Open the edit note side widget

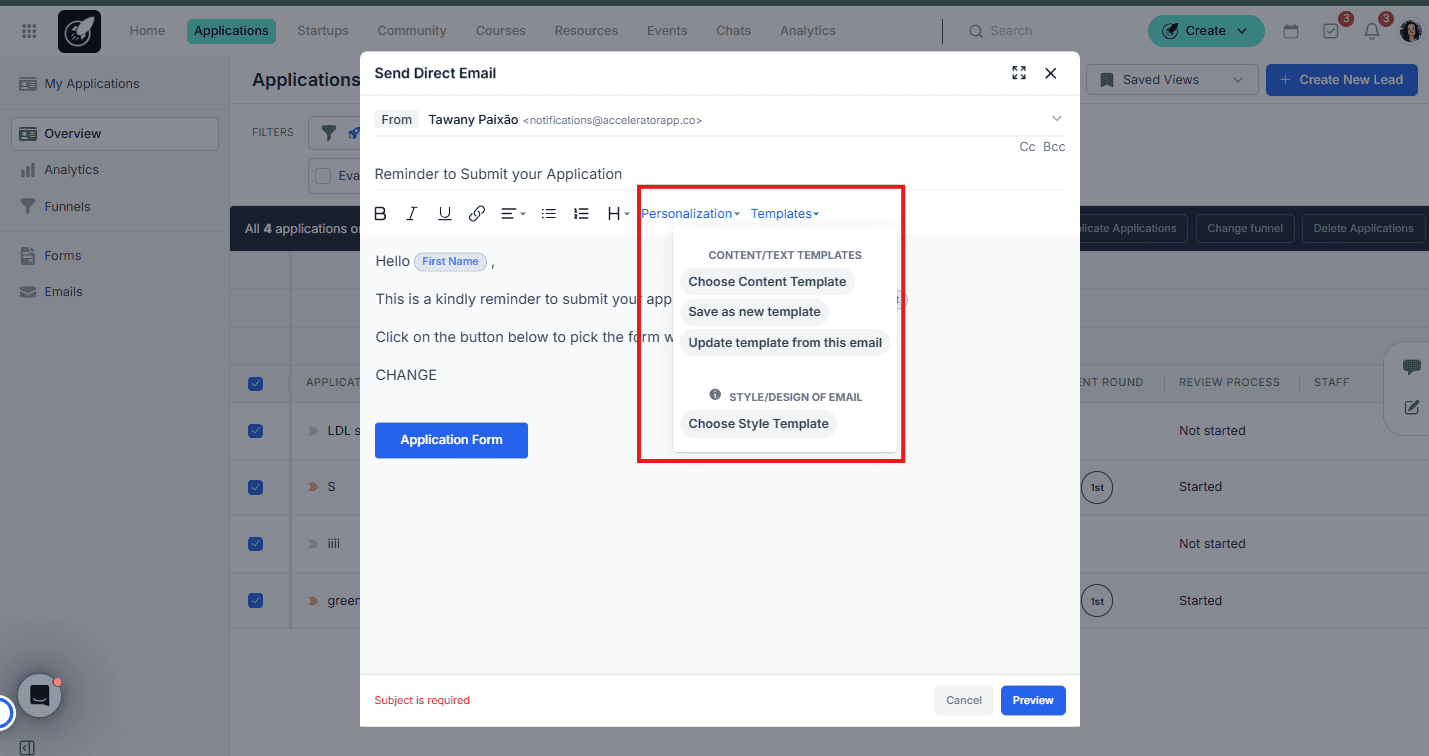coord(1412,407)
